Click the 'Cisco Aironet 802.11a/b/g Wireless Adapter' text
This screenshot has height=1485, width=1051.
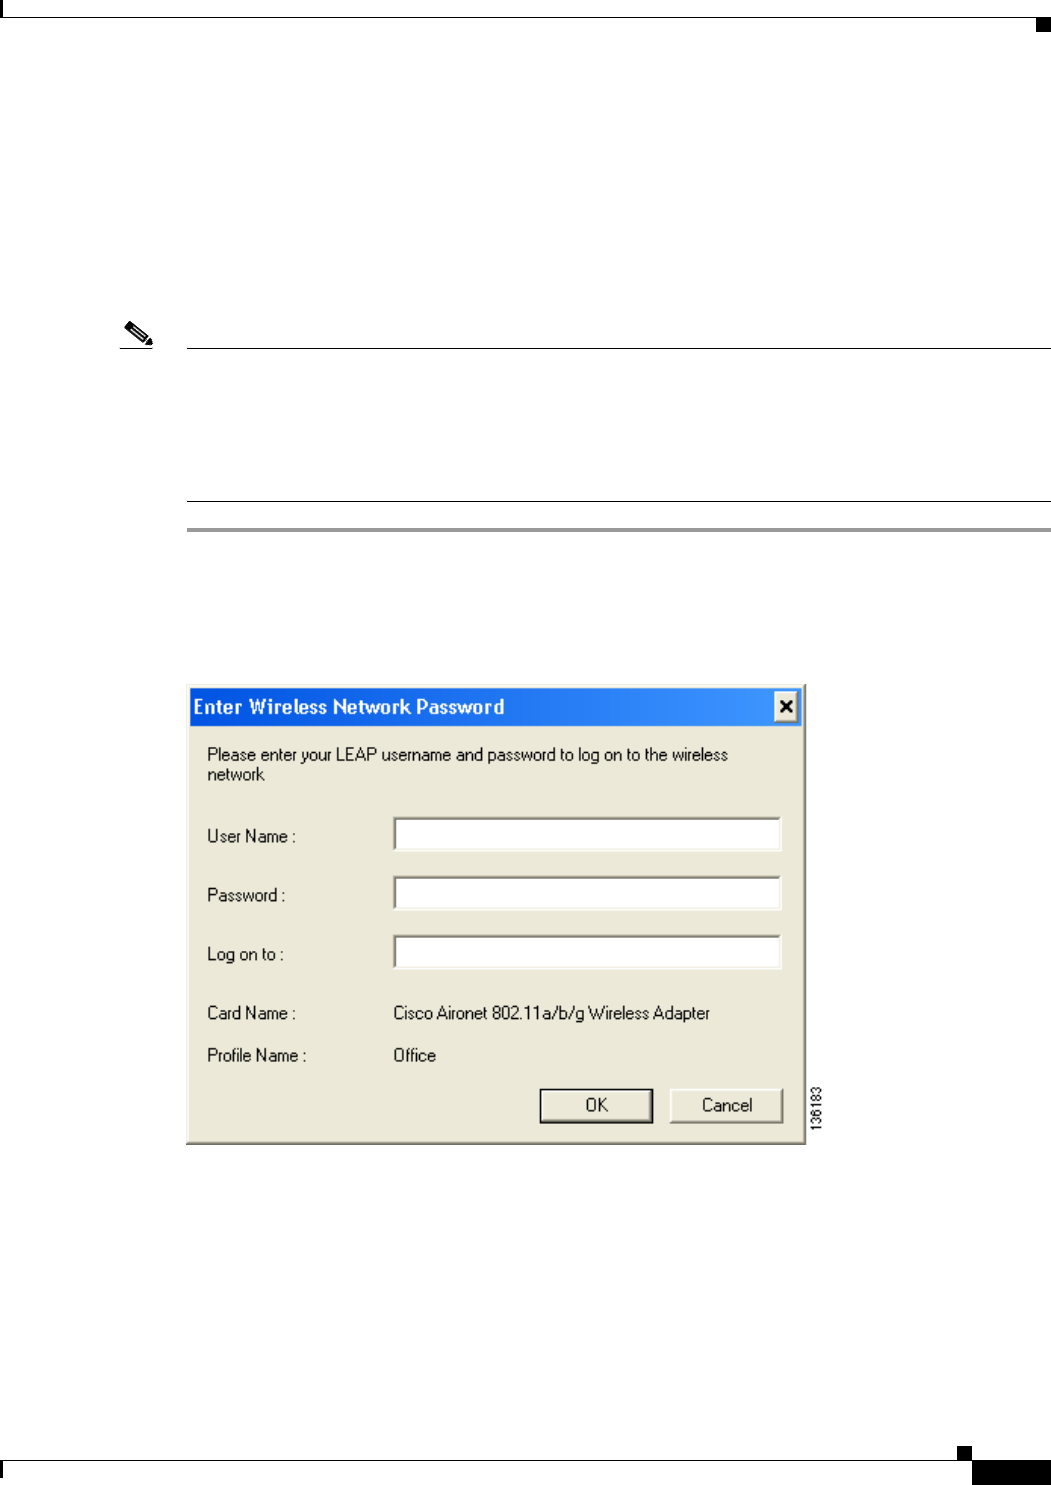551,1013
